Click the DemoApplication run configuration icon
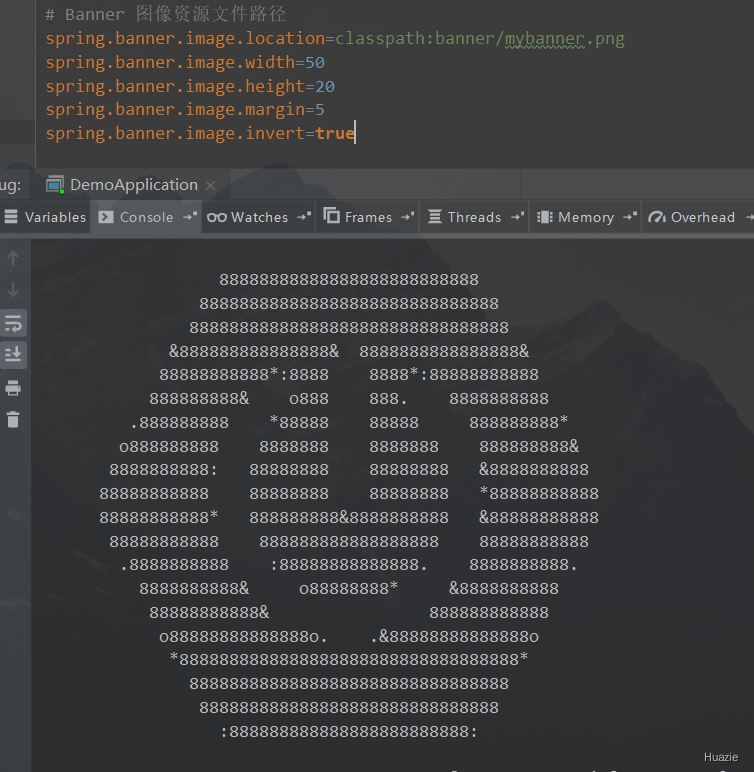The width and height of the screenshot is (754, 772). pyautogui.click(x=55, y=185)
